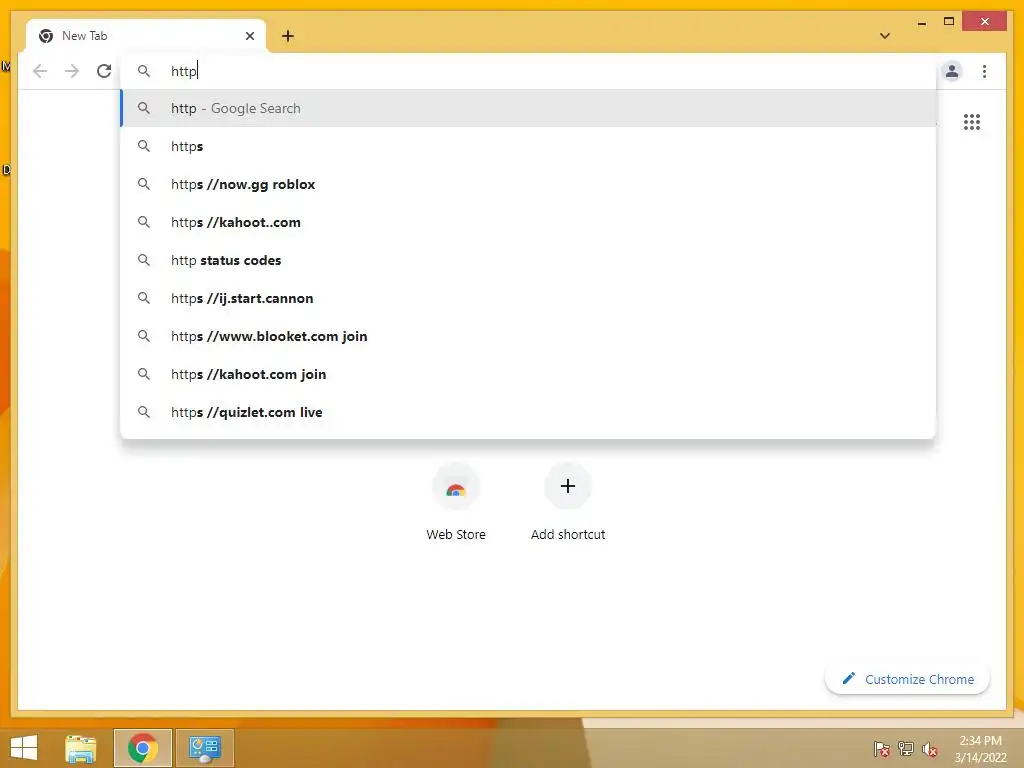Open the Chrome profile avatar menu

pyautogui.click(x=952, y=71)
